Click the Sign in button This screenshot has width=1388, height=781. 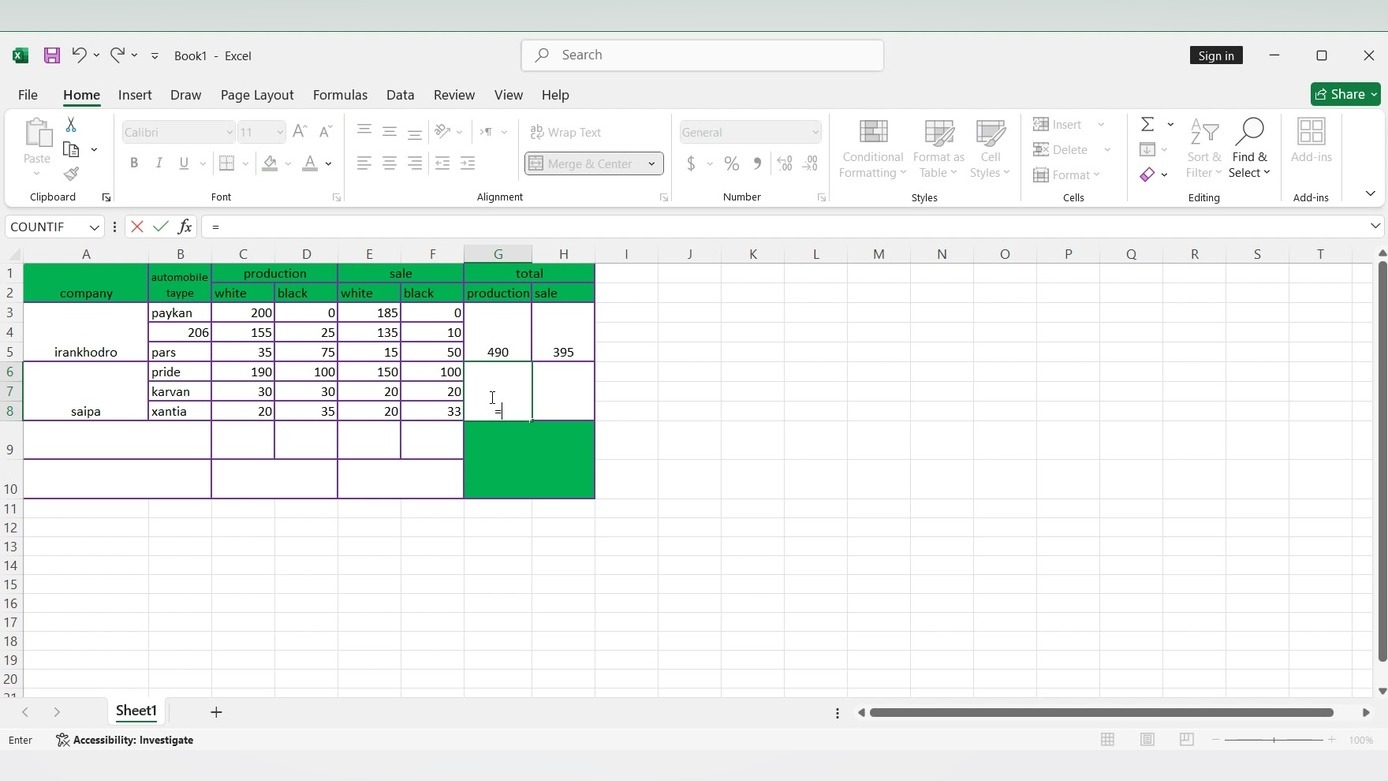pyautogui.click(x=1216, y=56)
